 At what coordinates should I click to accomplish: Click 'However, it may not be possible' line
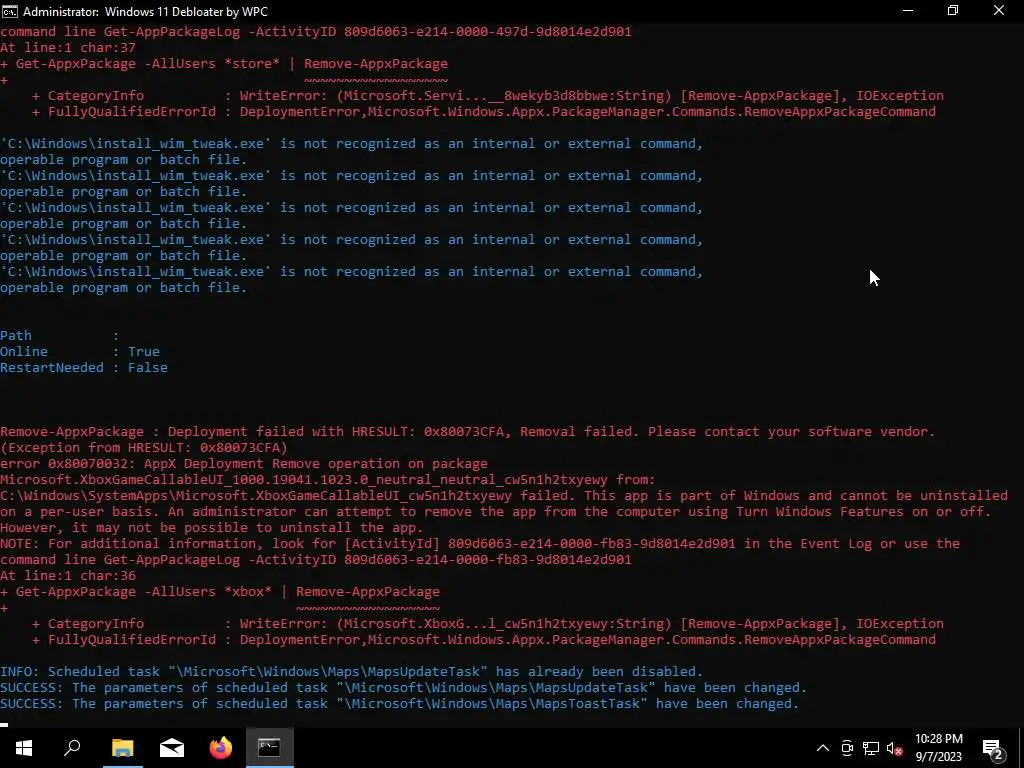tap(212, 527)
